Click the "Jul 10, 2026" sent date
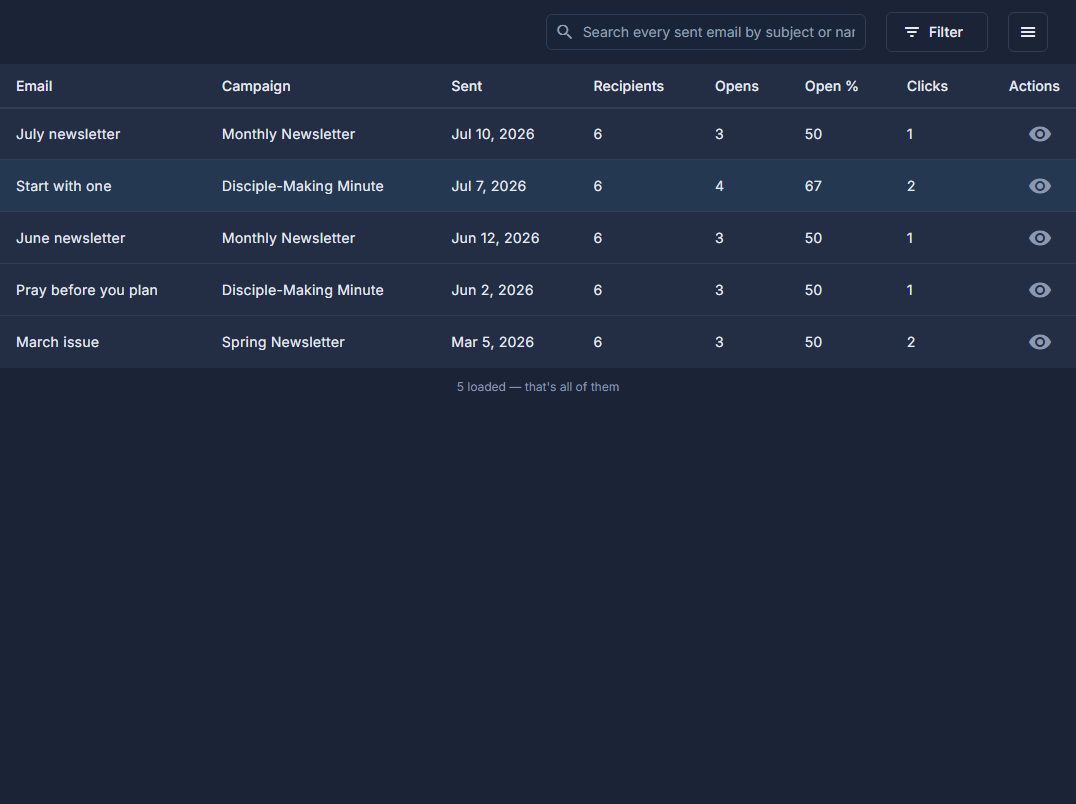Image resolution: width=1076 pixels, height=804 pixels. coord(493,134)
